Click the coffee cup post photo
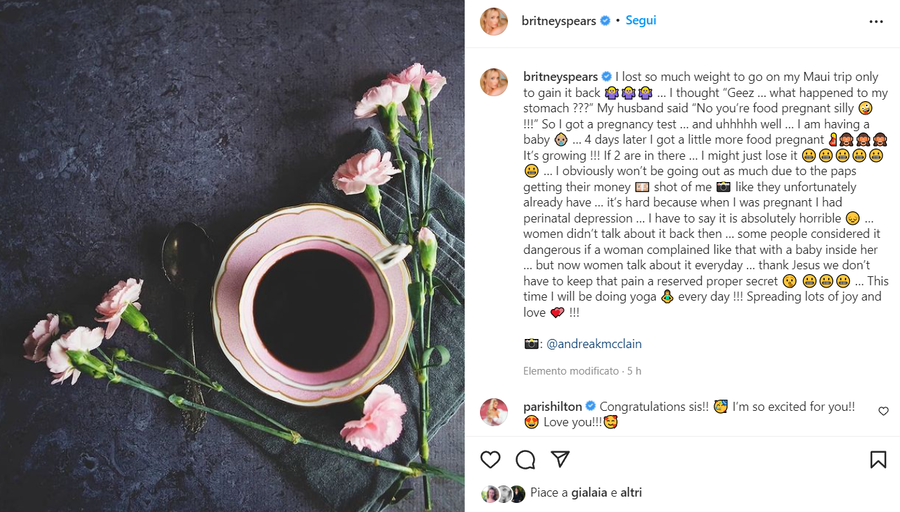This screenshot has height=512, width=900. click(x=232, y=256)
